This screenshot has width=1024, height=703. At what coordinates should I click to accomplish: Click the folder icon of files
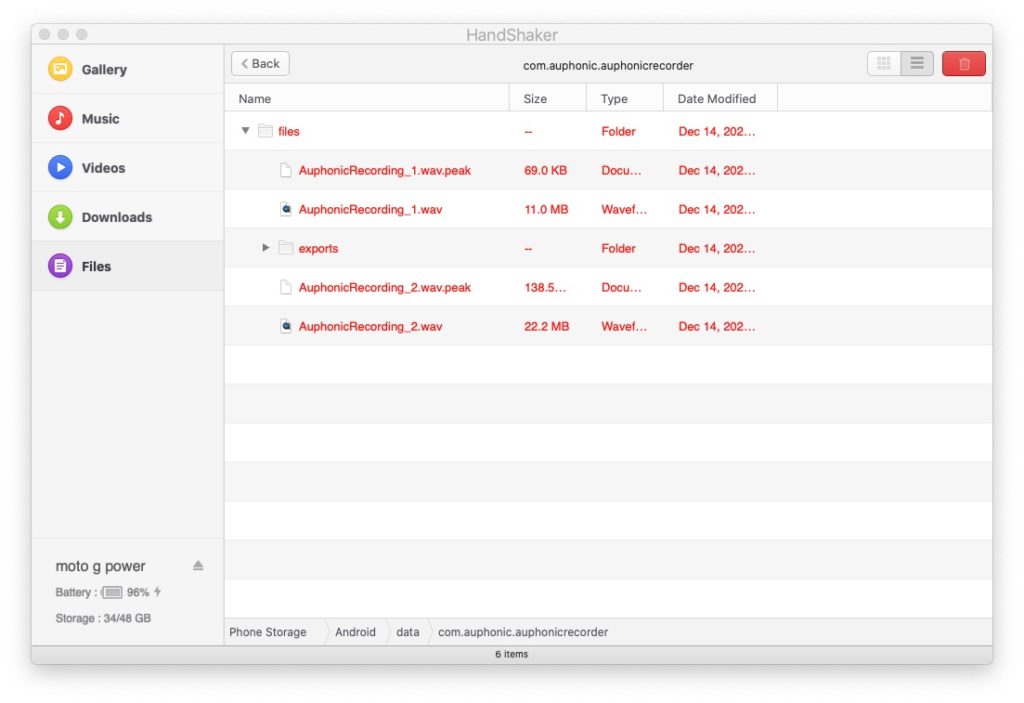point(265,131)
